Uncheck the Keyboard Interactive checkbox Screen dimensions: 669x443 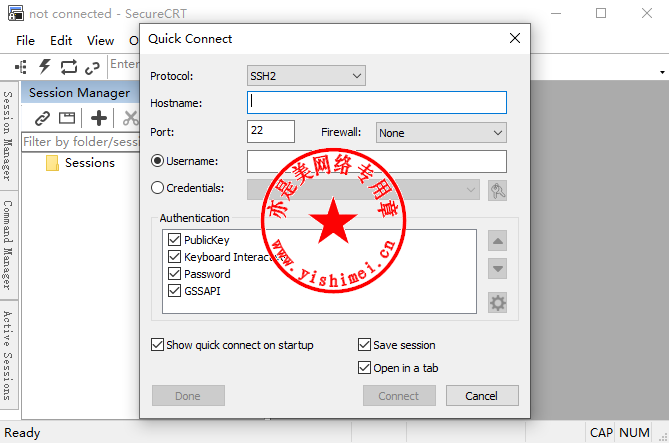[174, 257]
